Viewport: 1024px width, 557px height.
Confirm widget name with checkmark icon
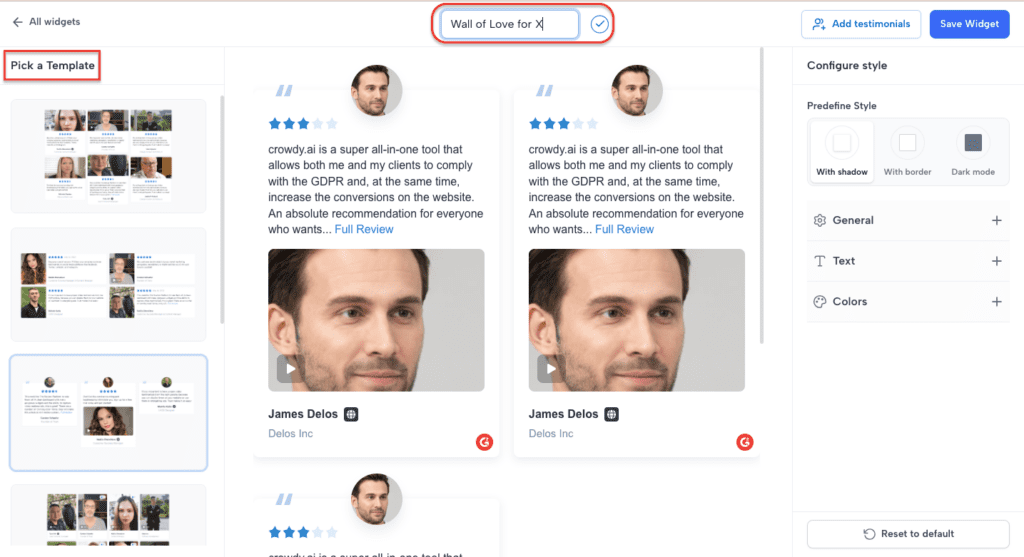[599, 24]
